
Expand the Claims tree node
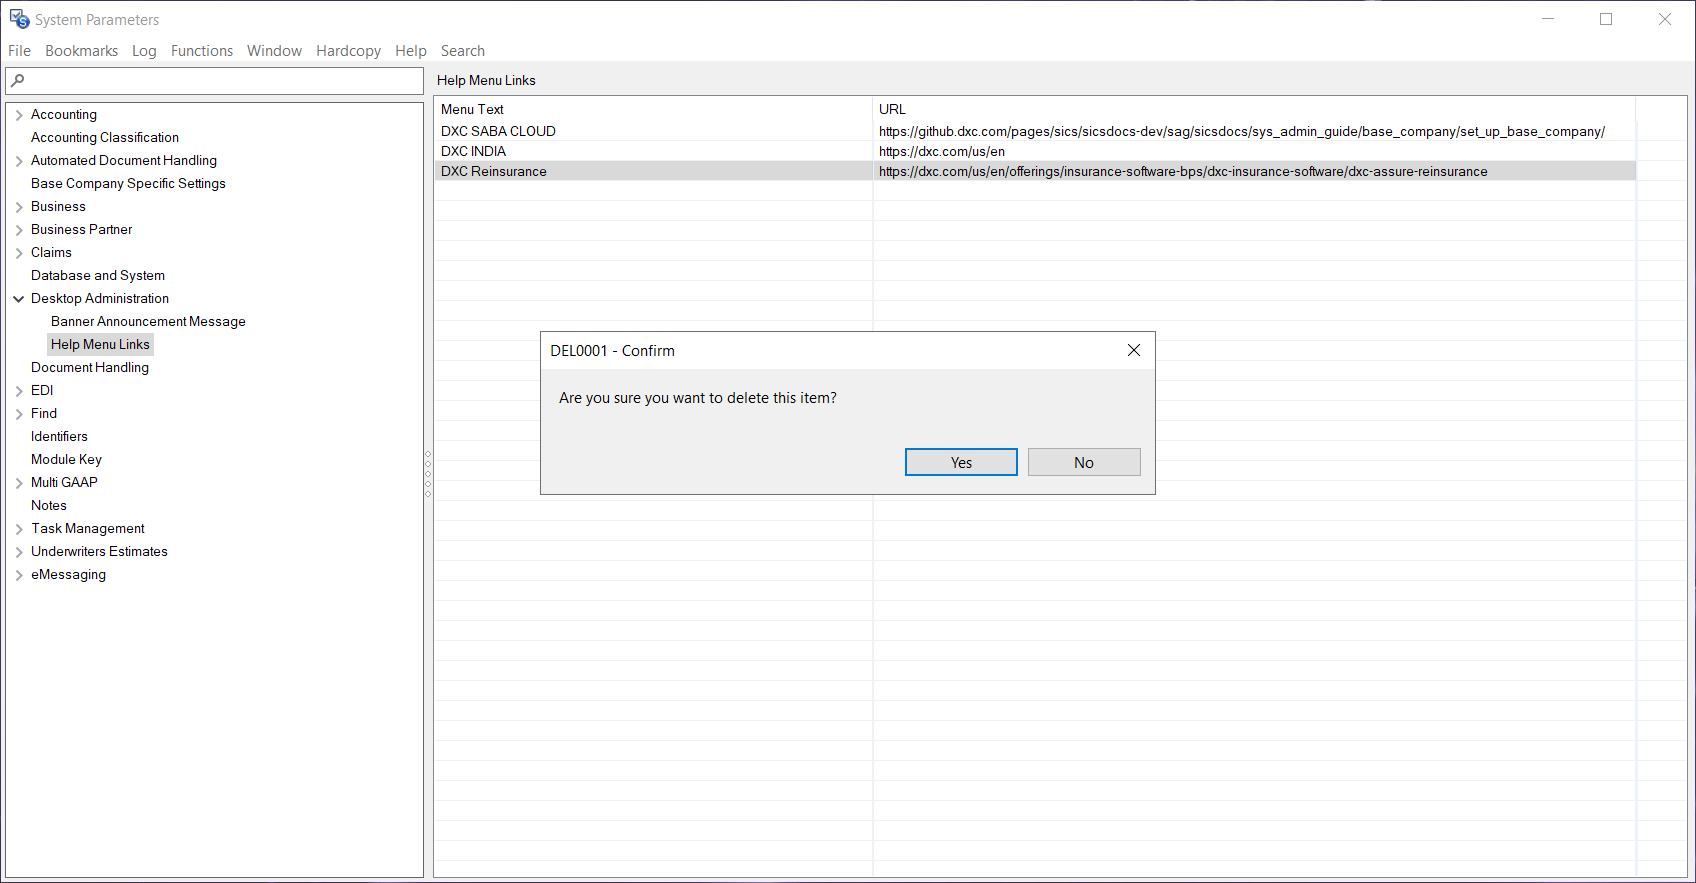[x=19, y=253]
